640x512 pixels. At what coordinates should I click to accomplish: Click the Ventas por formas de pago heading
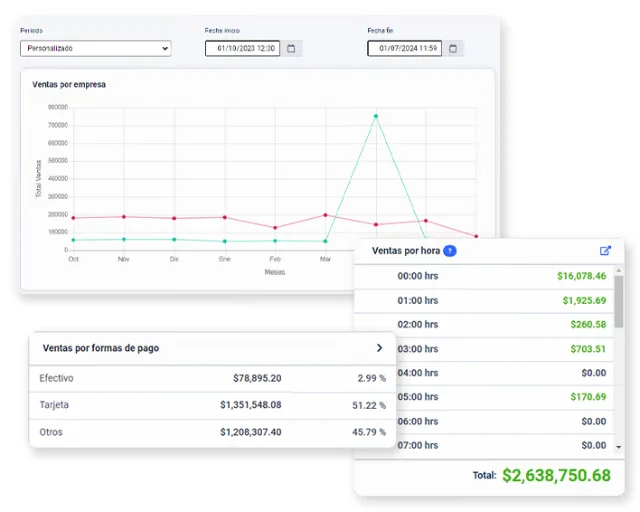[x=101, y=348]
